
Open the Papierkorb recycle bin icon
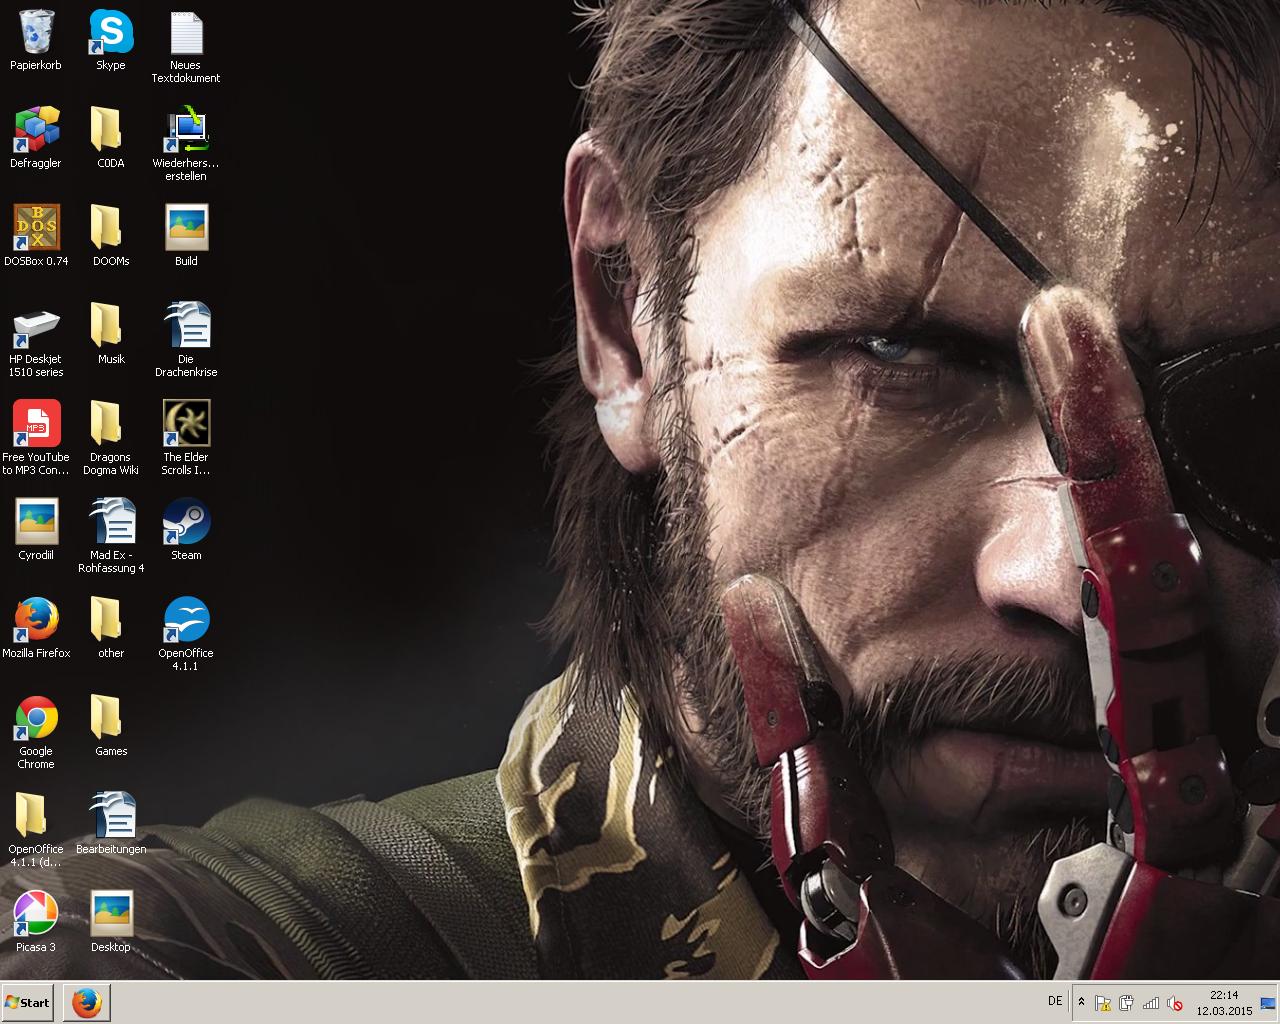tap(36, 32)
